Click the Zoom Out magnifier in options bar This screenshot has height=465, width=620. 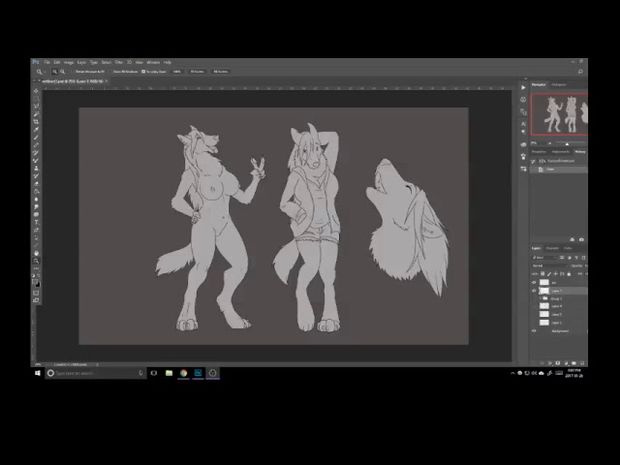coord(62,72)
